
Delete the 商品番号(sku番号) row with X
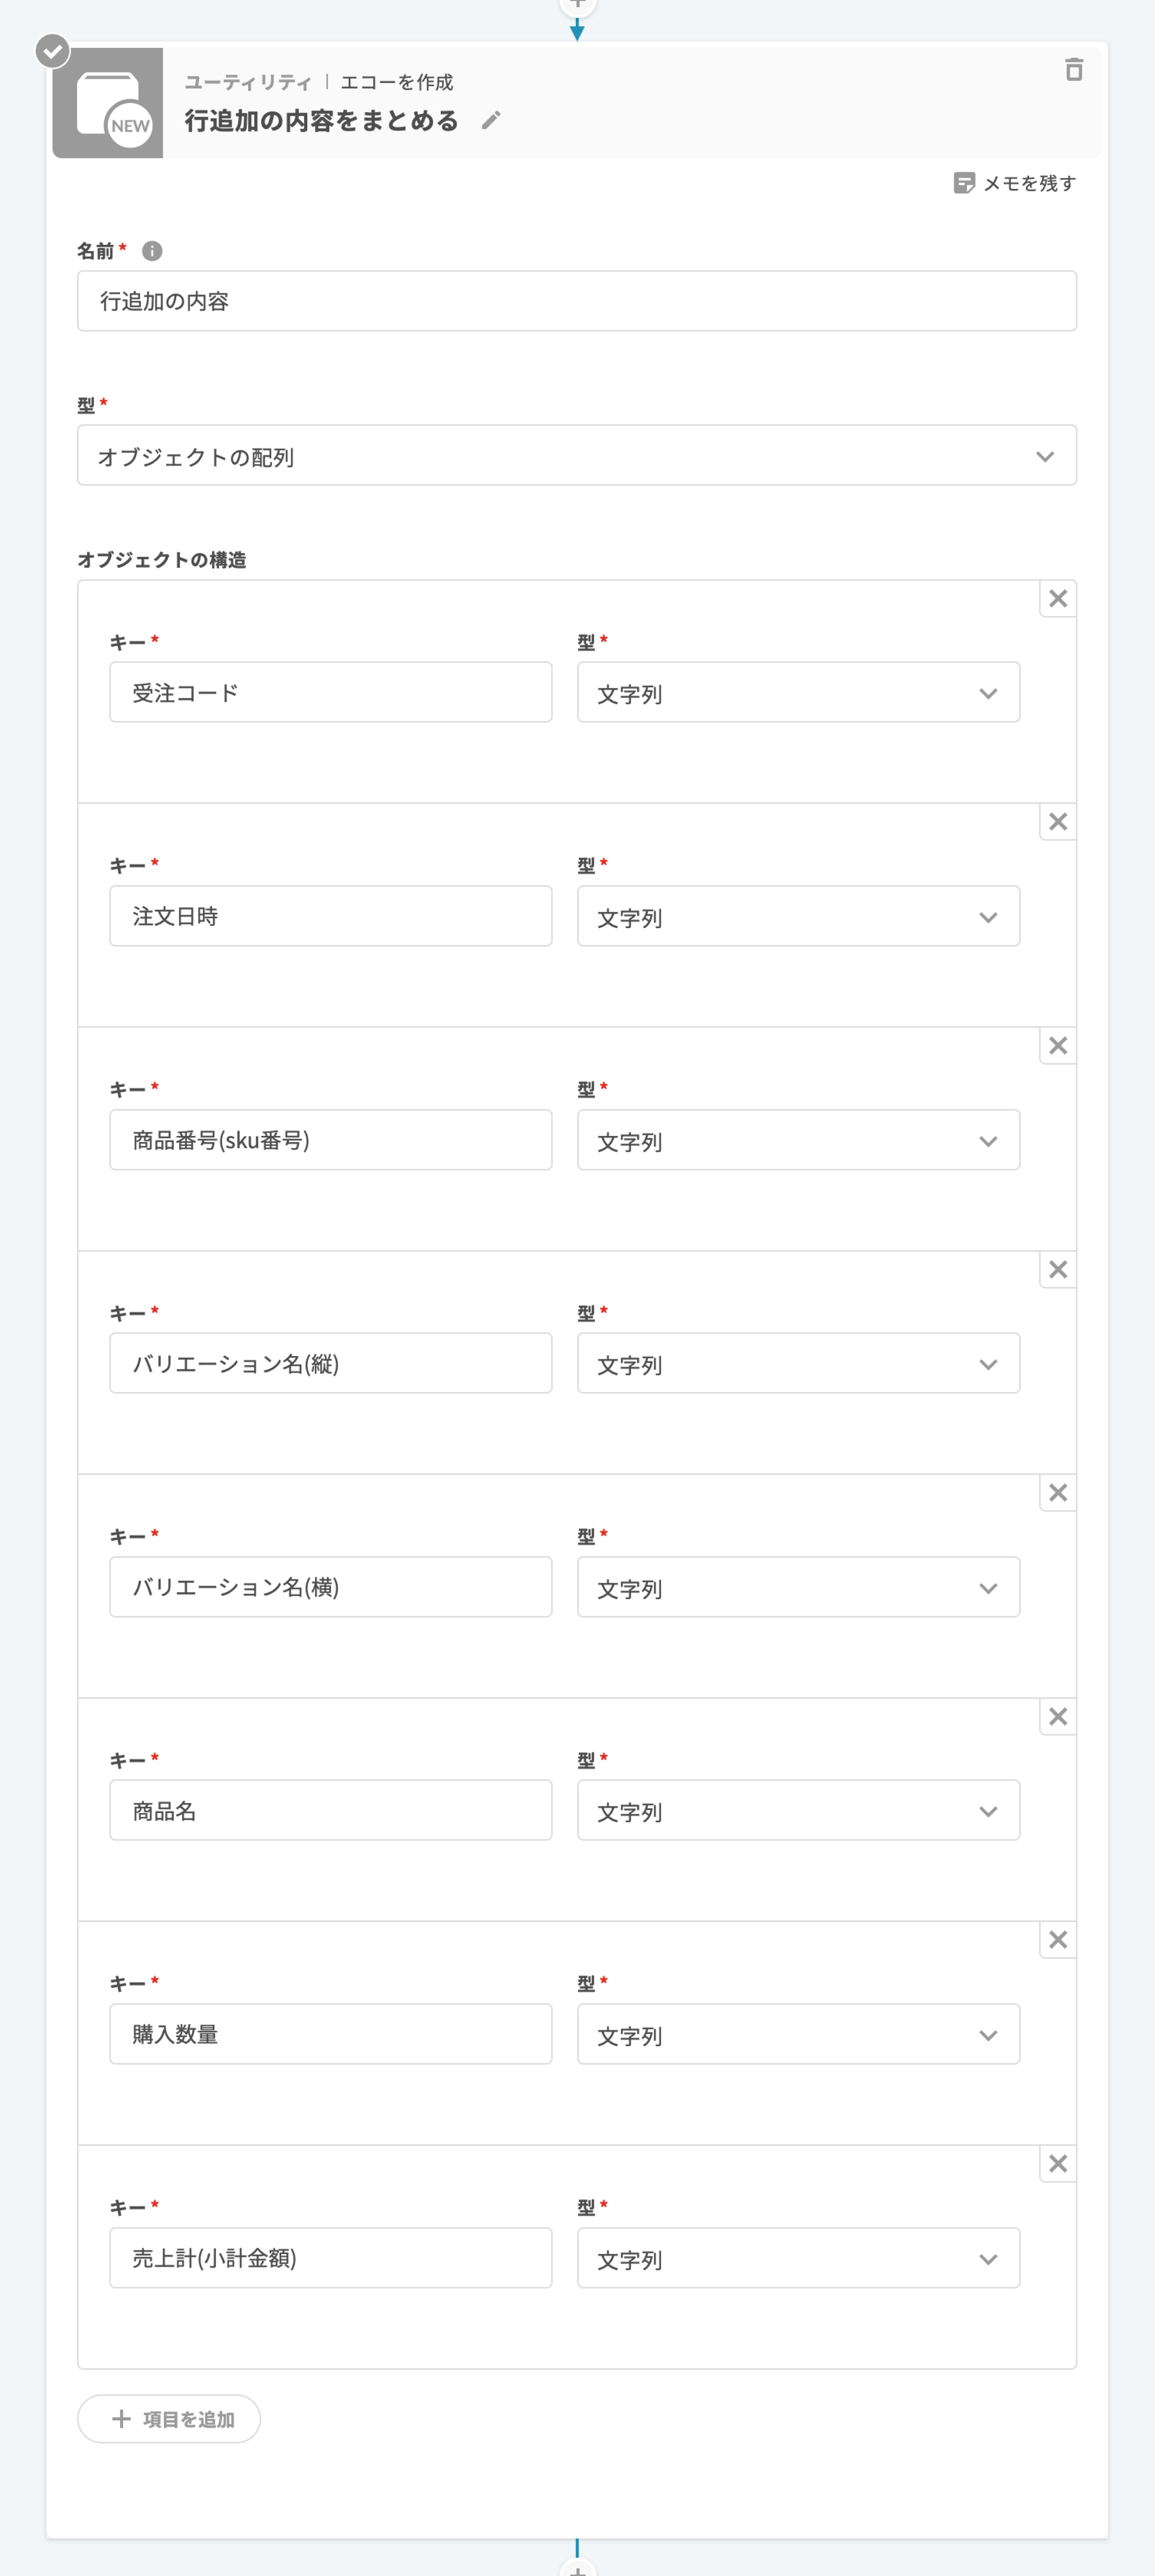[x=1058, y=1046]
